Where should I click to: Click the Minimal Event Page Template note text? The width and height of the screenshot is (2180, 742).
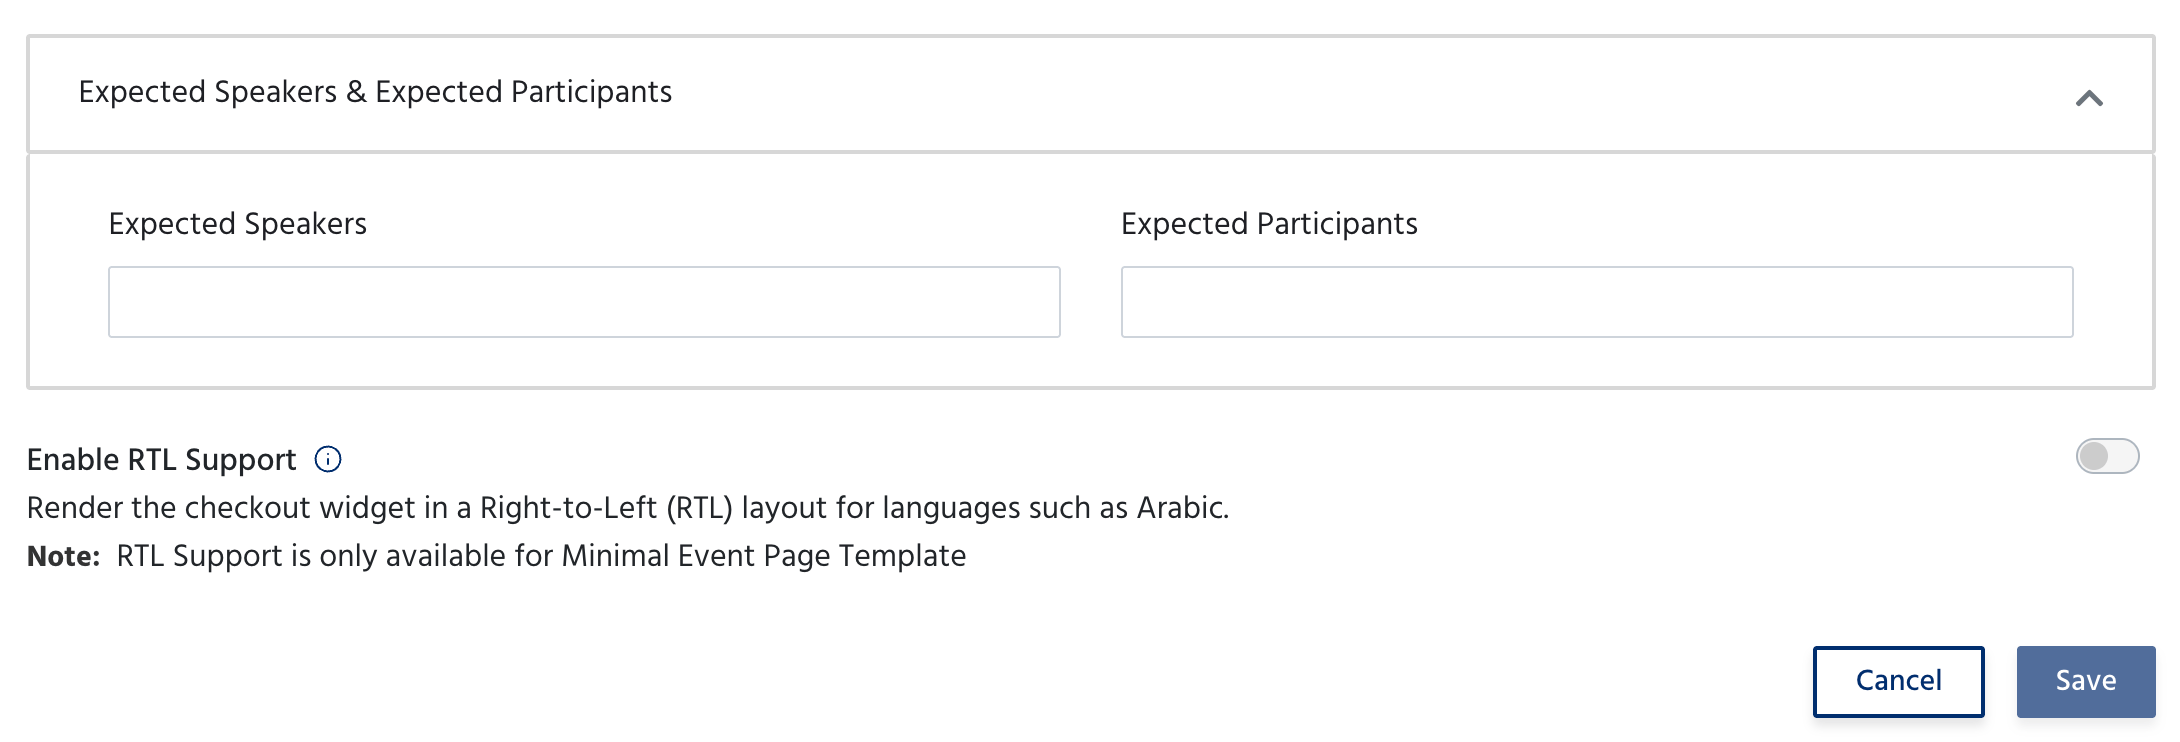(541, 556)
